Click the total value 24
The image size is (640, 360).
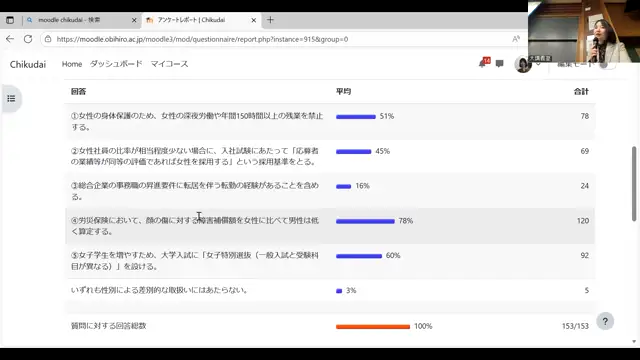pyautogui.click(x=584, y=186)
